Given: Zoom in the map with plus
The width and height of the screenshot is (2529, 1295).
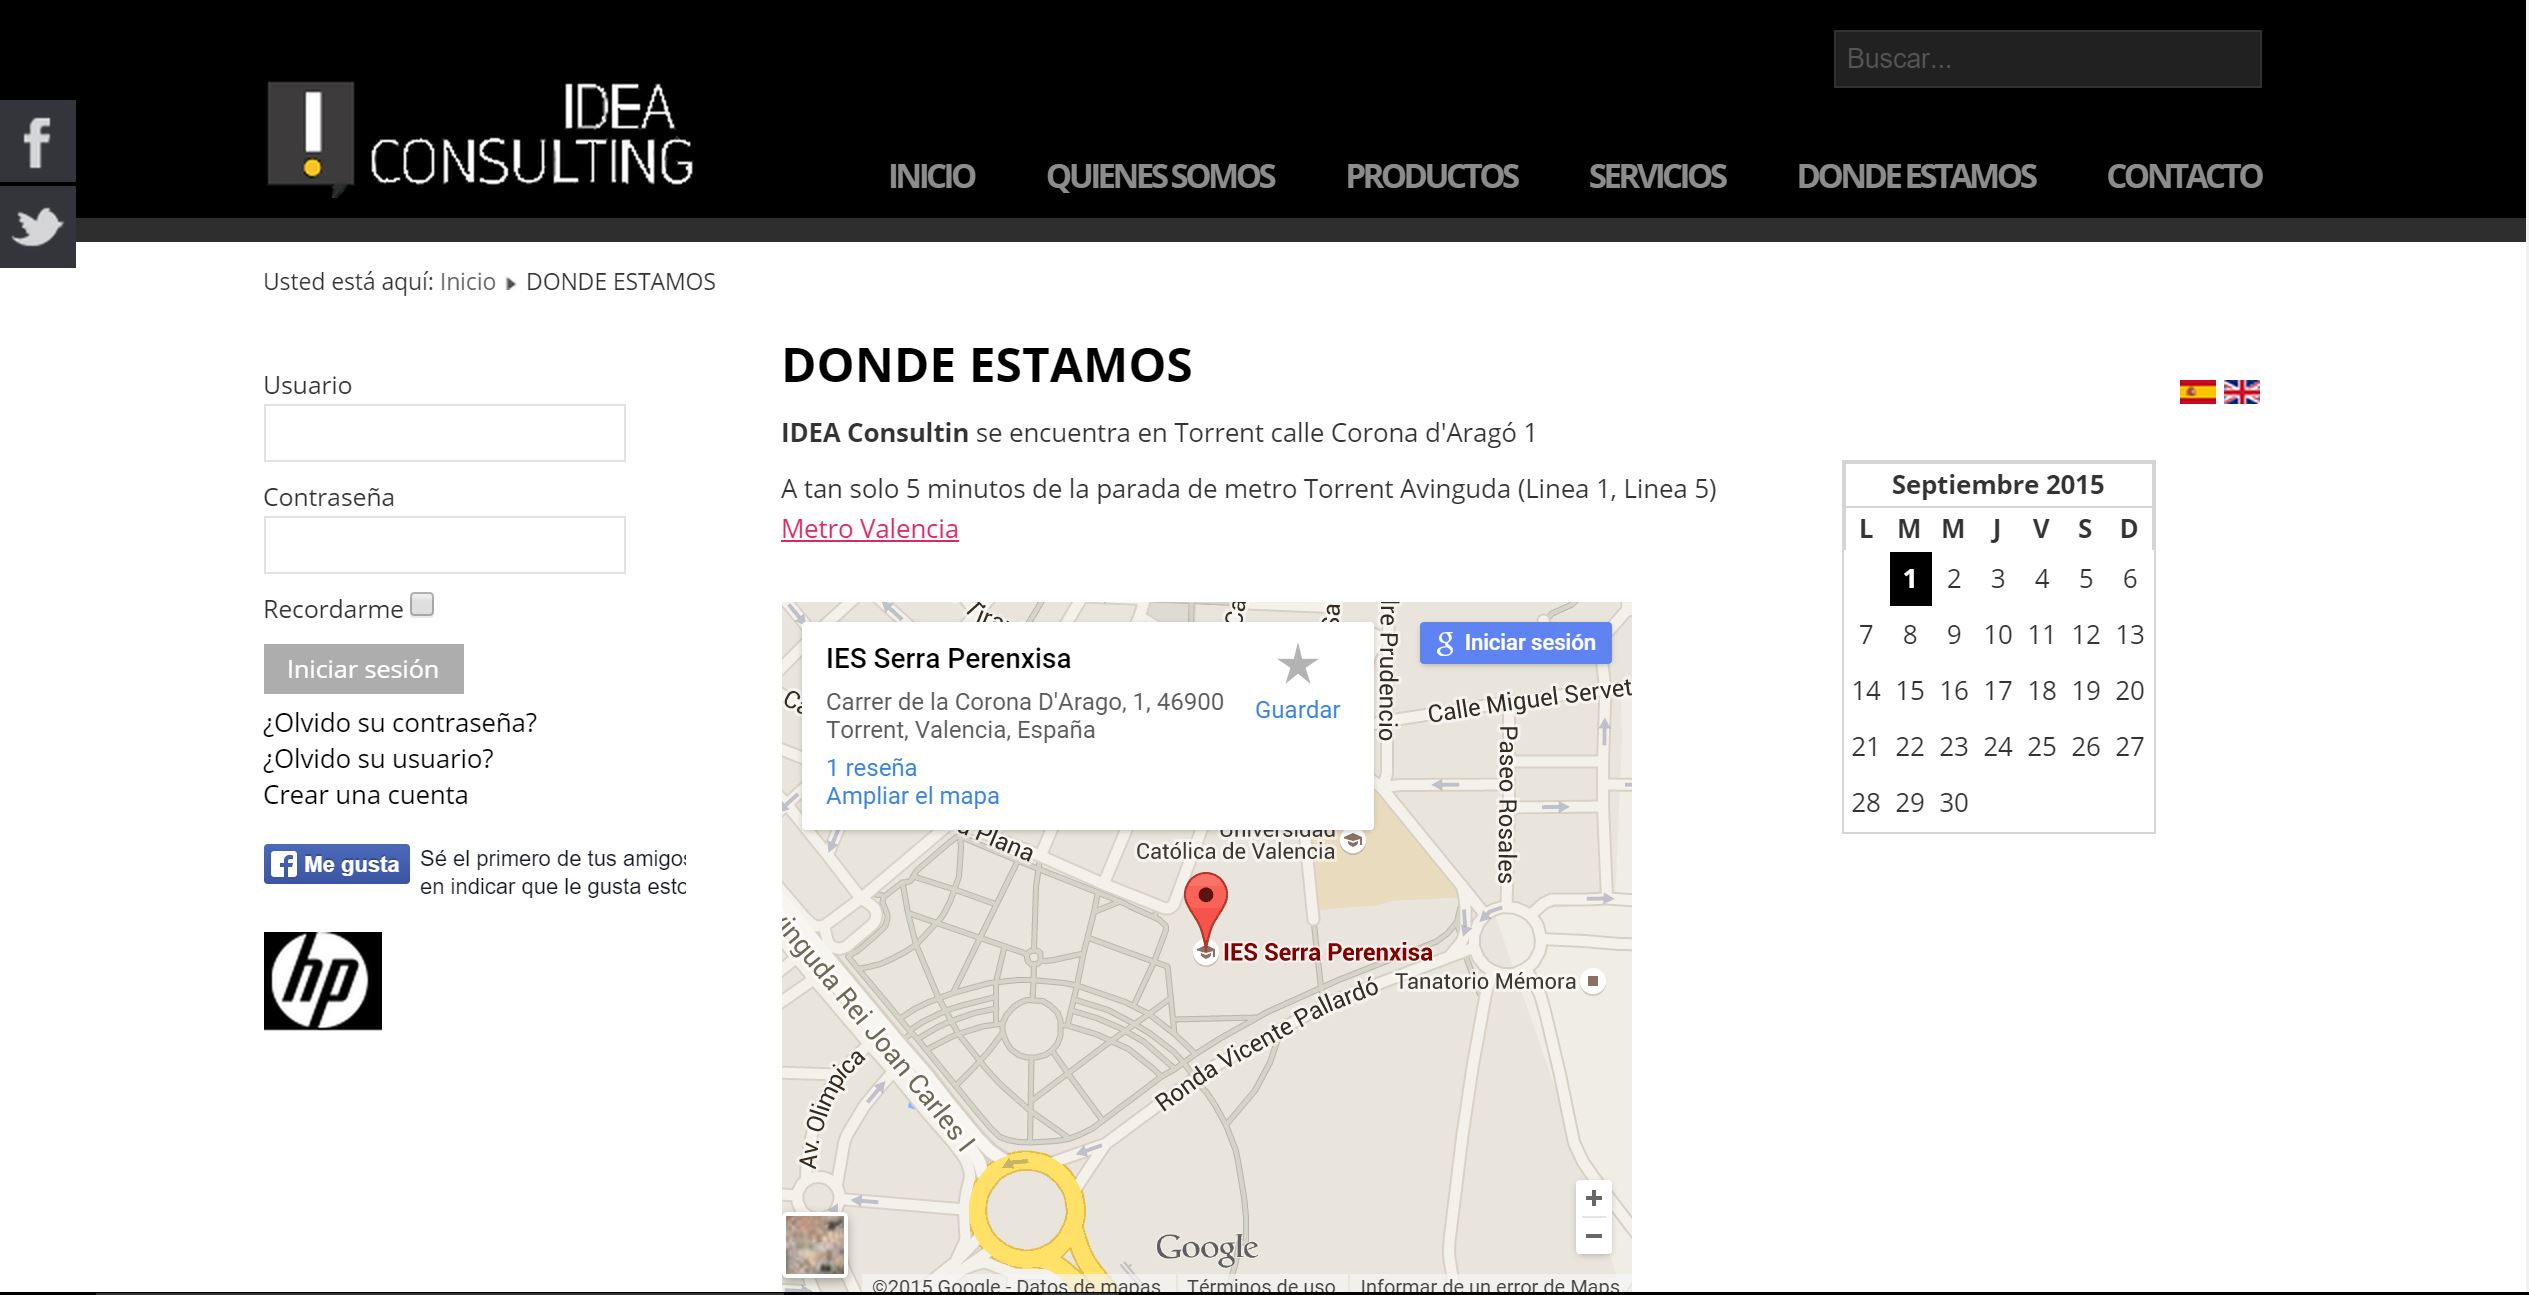Looking at the screenshot, I should 1593,1198.
